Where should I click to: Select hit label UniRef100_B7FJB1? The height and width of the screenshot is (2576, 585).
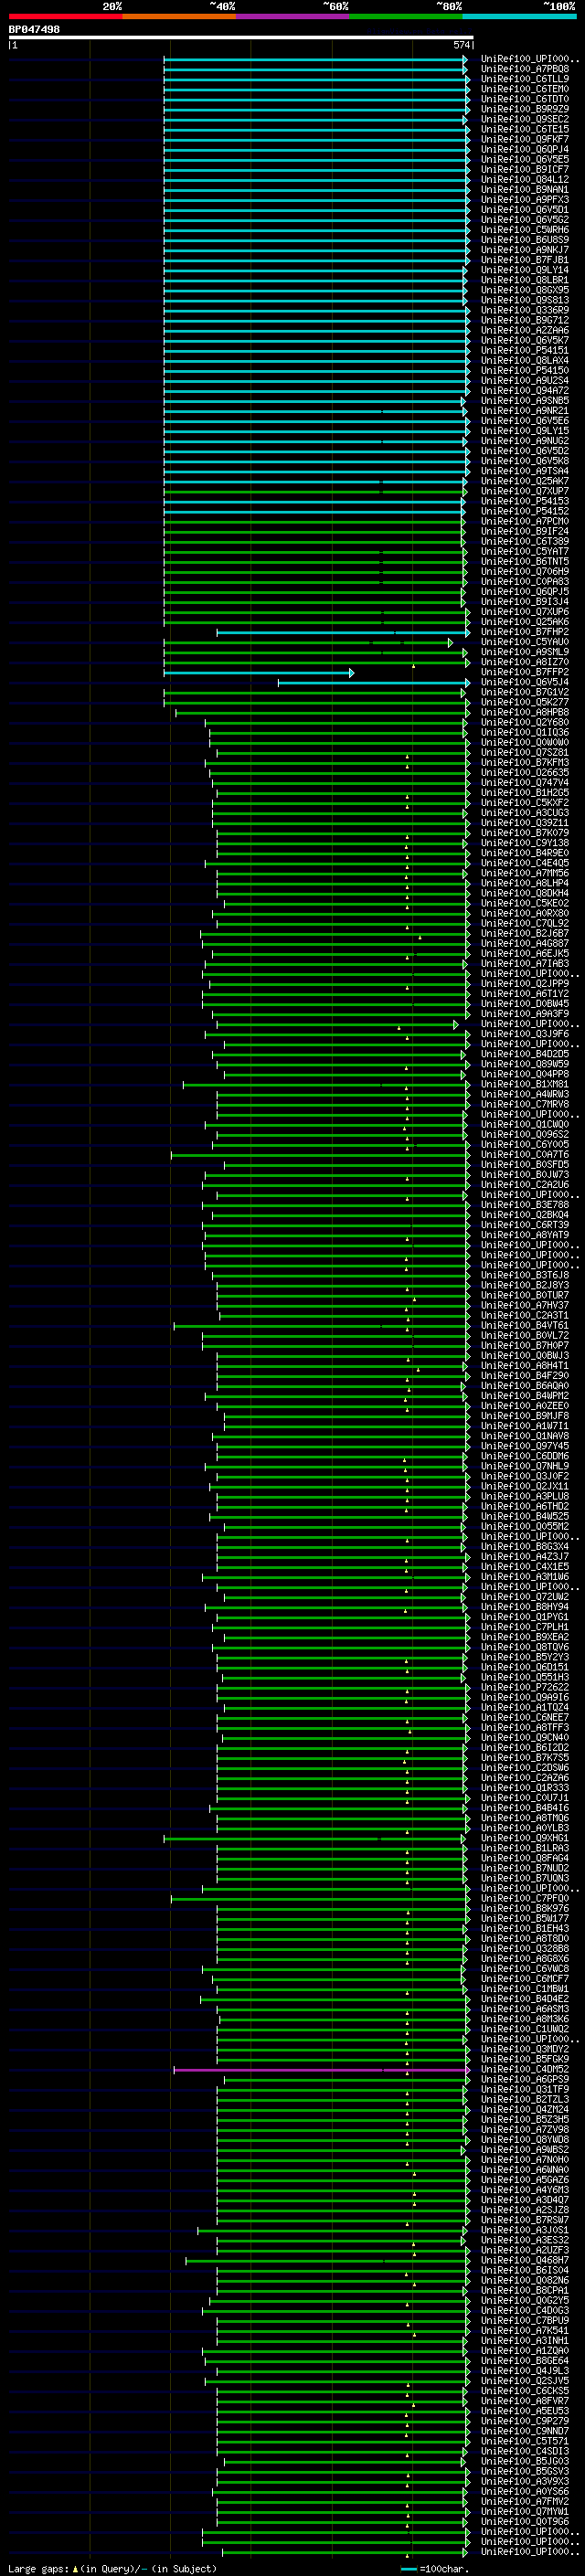[524, 260]
